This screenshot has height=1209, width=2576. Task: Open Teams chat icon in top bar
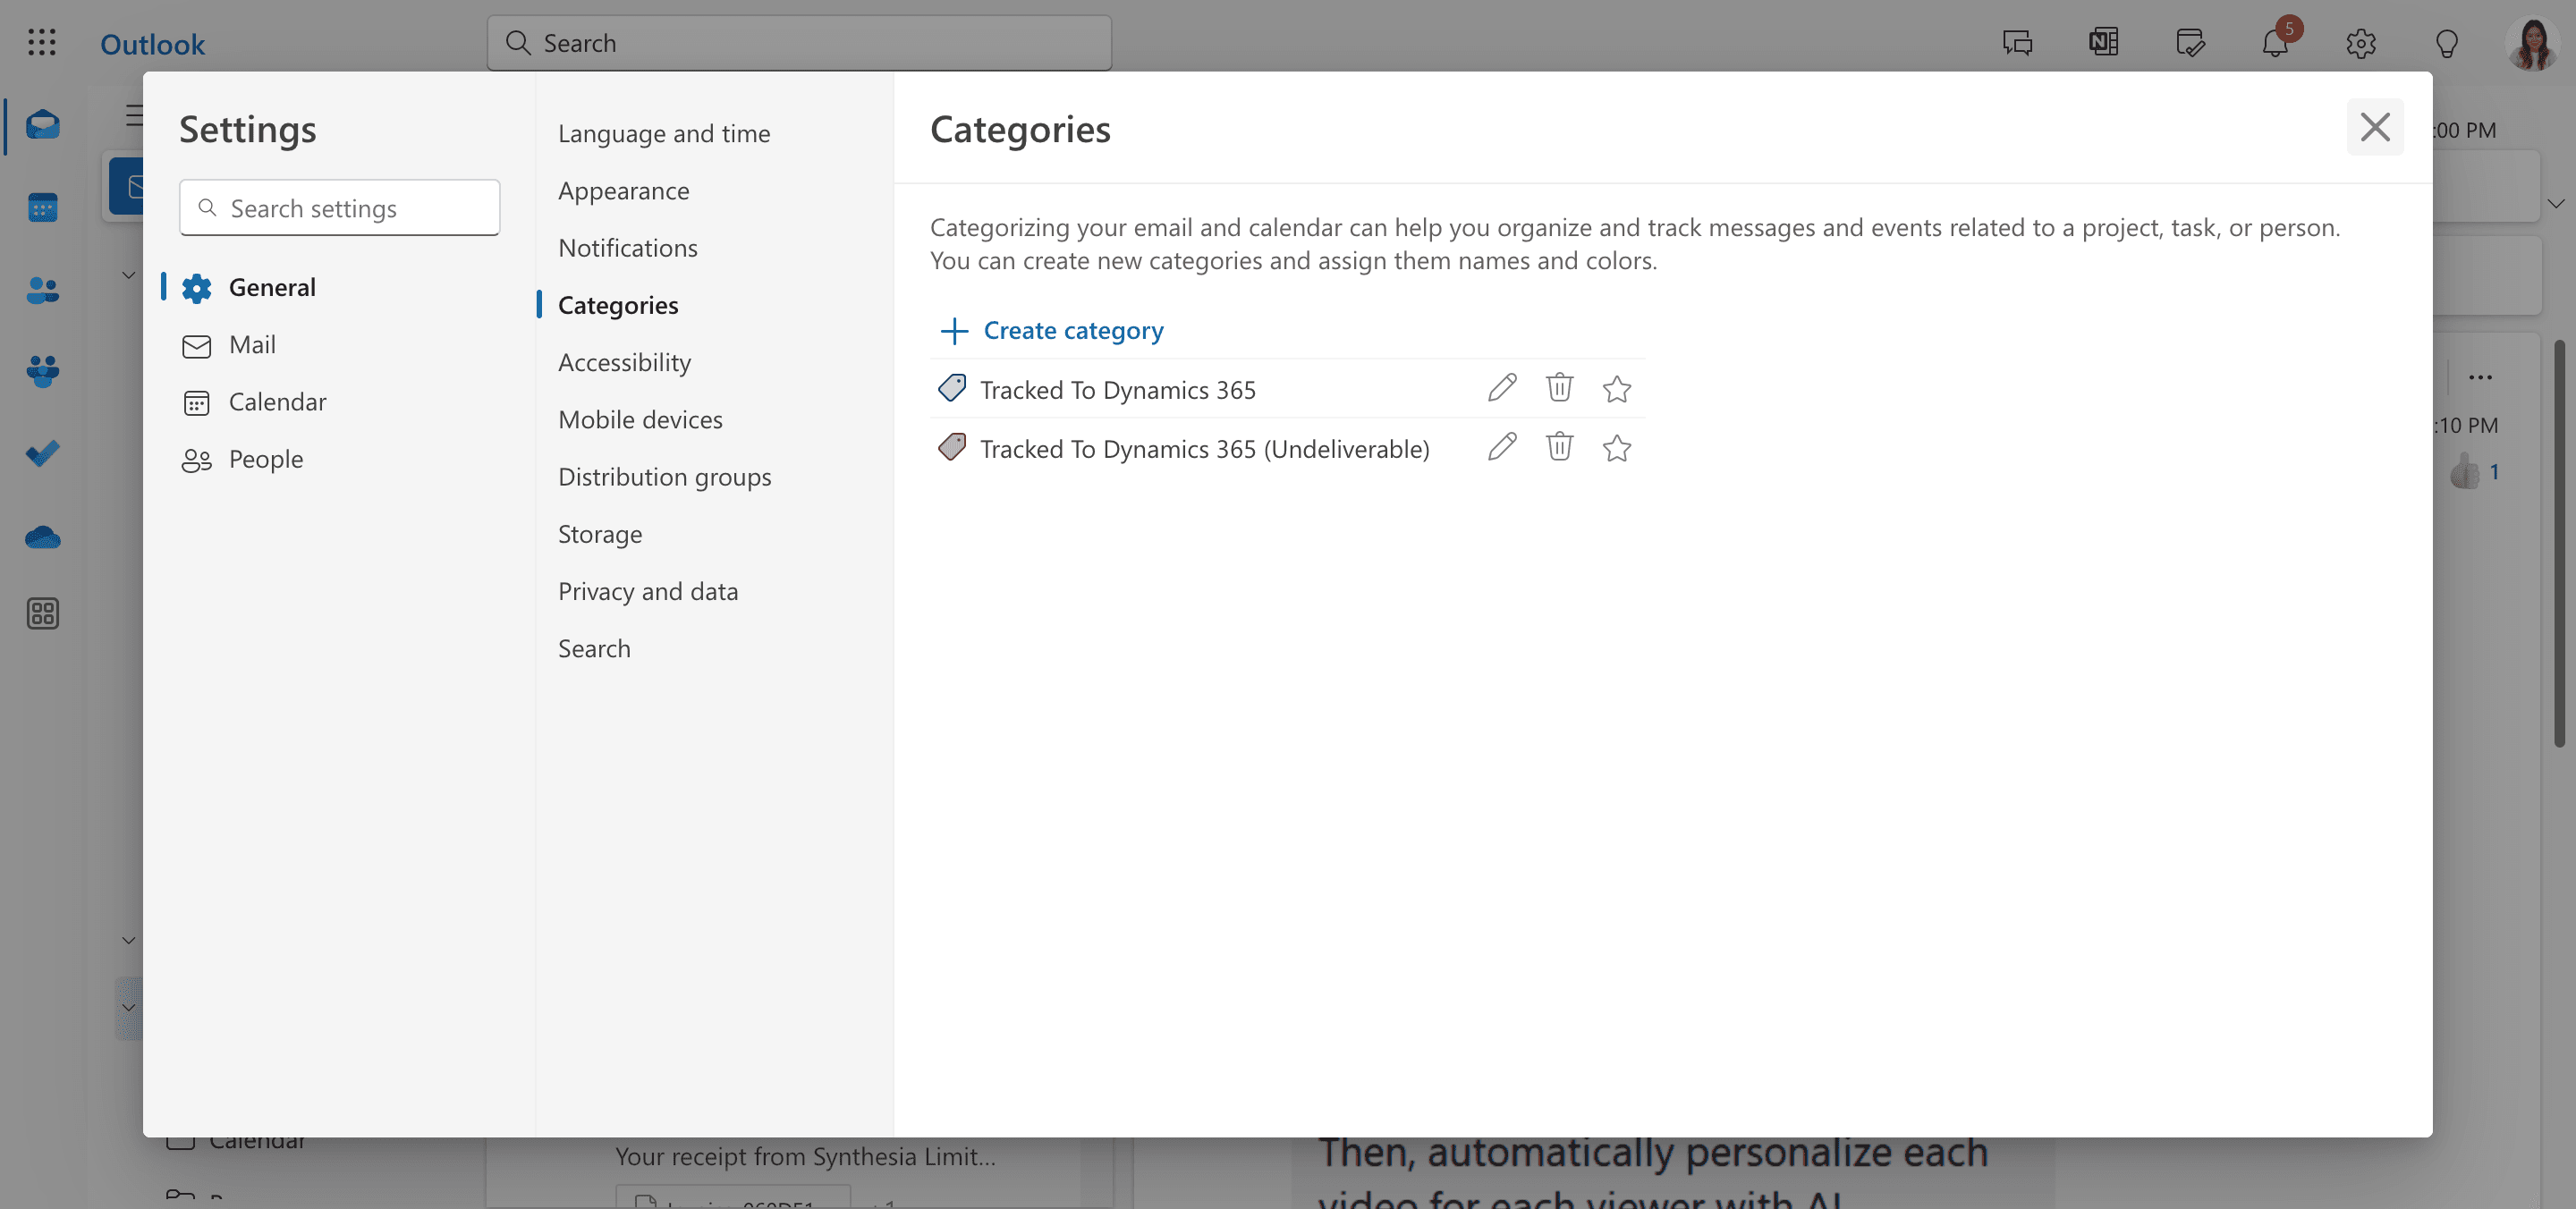[x=2017, y=43]
